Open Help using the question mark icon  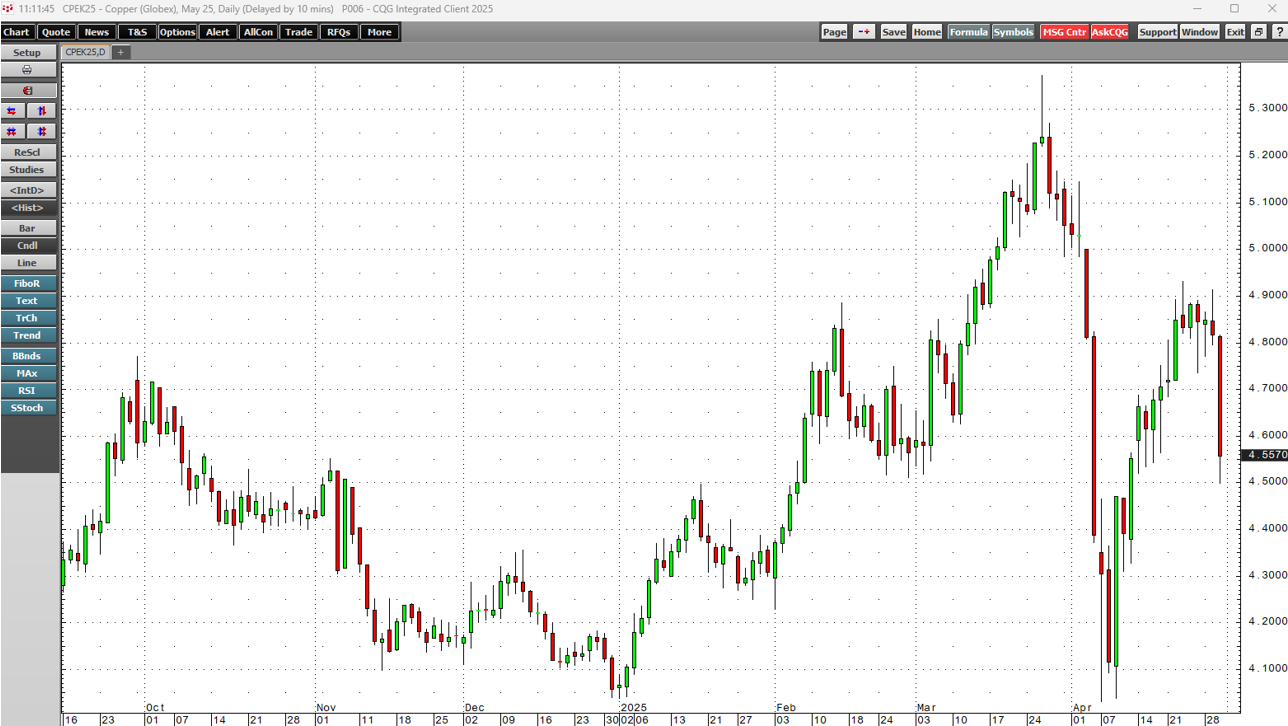(x=1281, y=31)
